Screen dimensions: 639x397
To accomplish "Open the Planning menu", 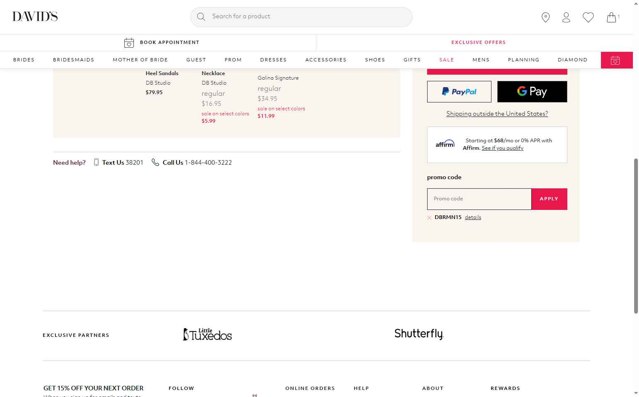I will pos(523,60).
